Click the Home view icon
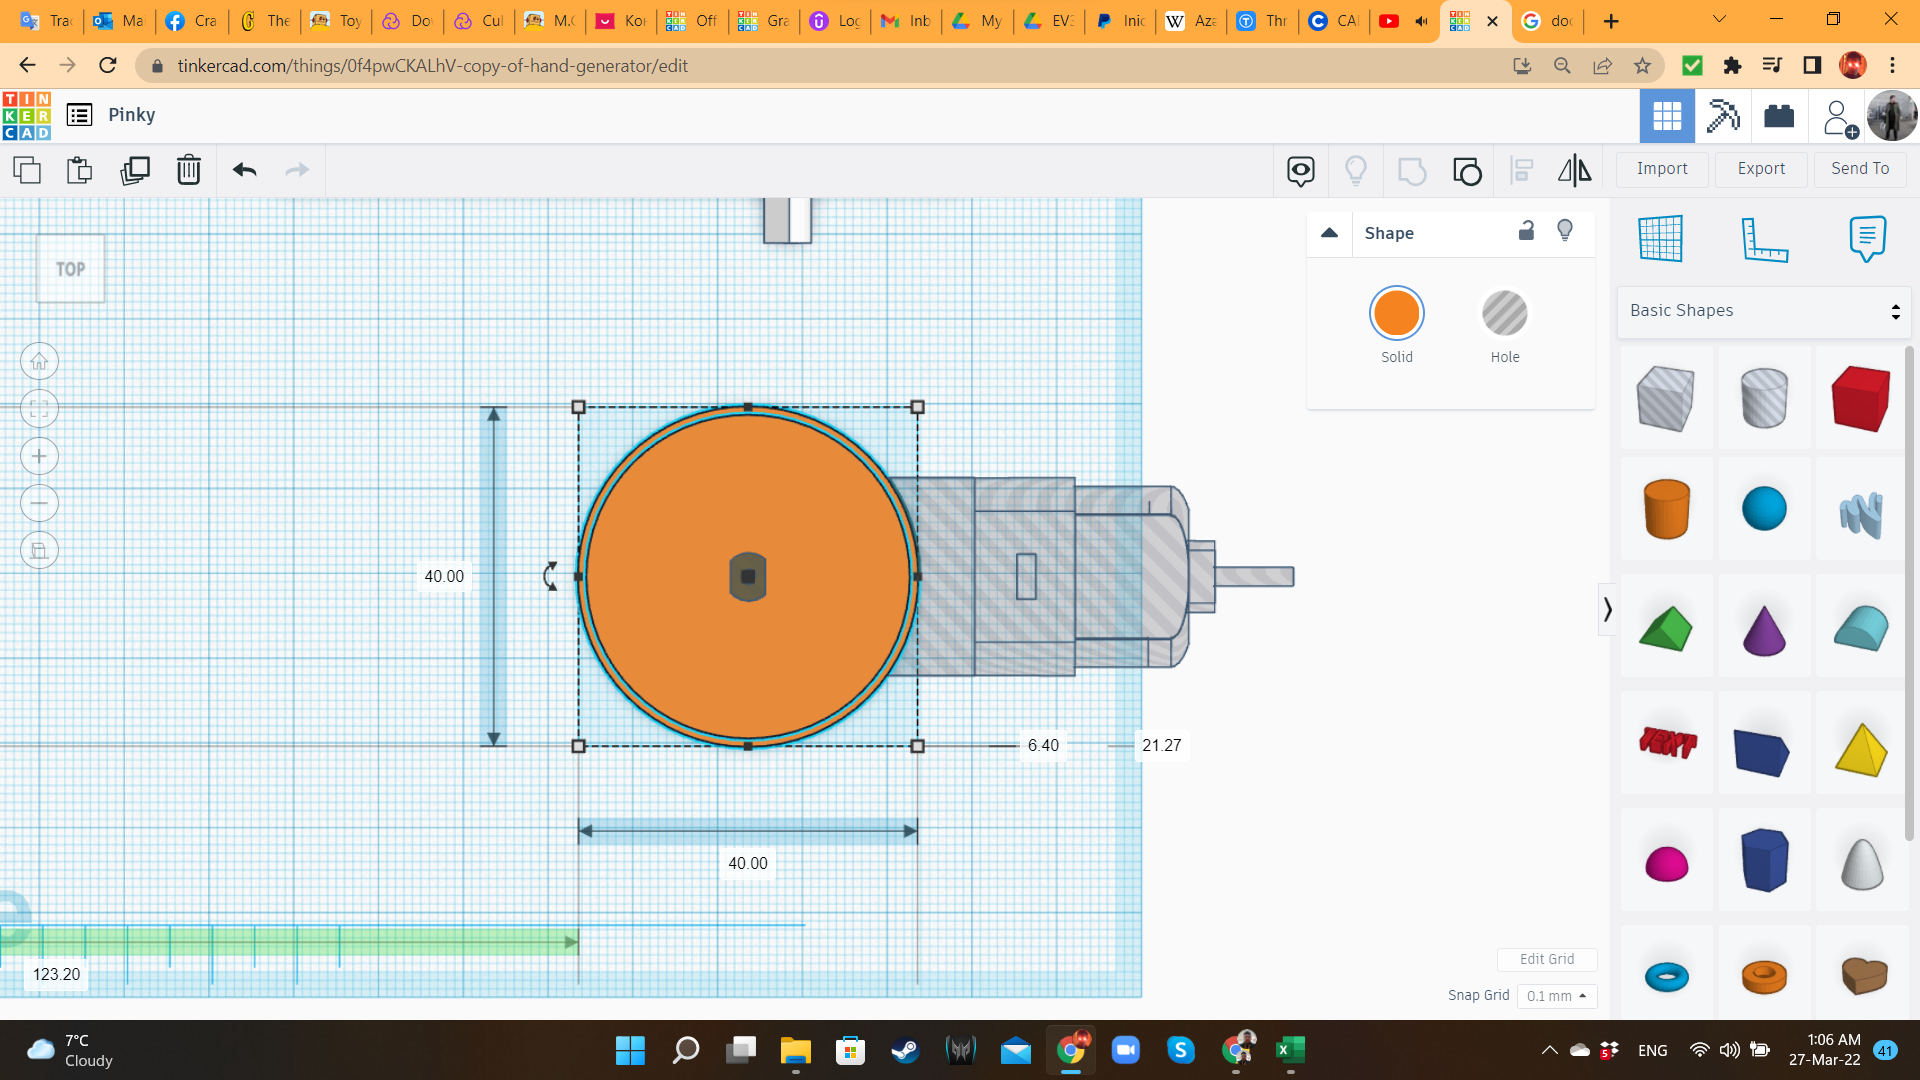The height and width of the screenshot is (1080, 1920). [39, 362]
